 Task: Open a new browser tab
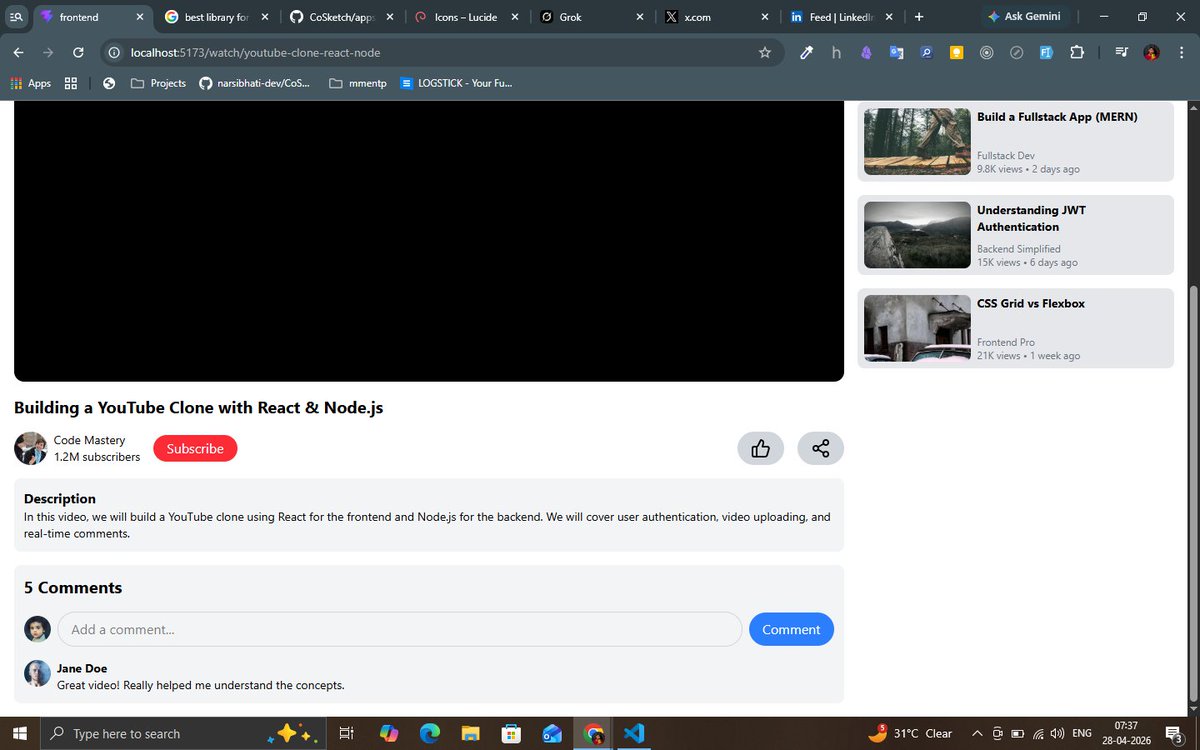click(919, 17)
